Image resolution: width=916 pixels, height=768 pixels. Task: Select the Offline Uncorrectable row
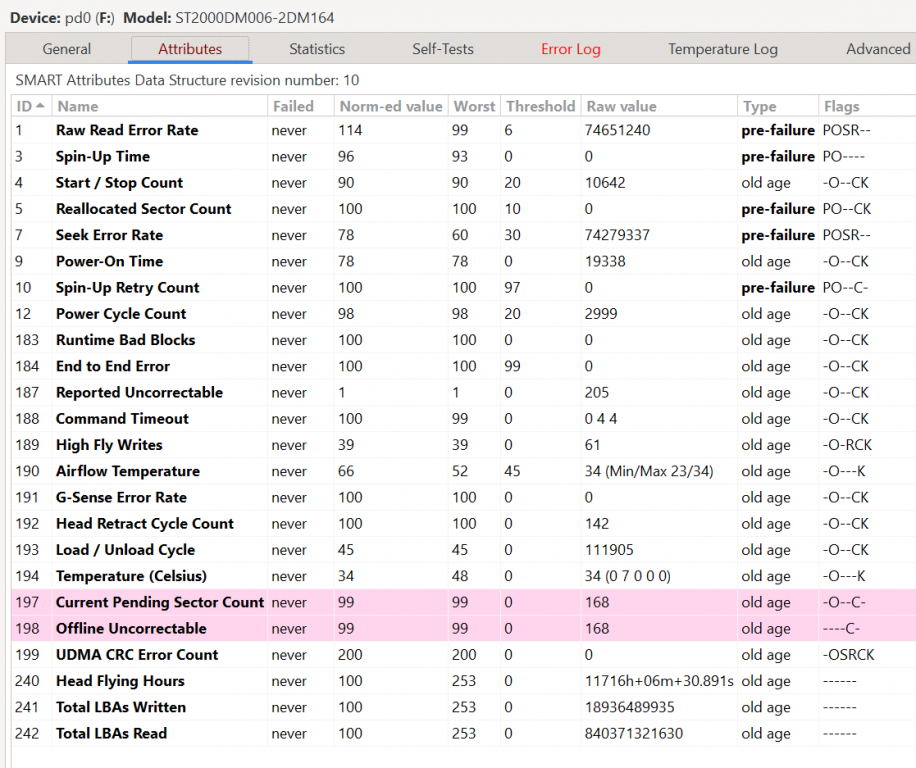coord(131,628)
